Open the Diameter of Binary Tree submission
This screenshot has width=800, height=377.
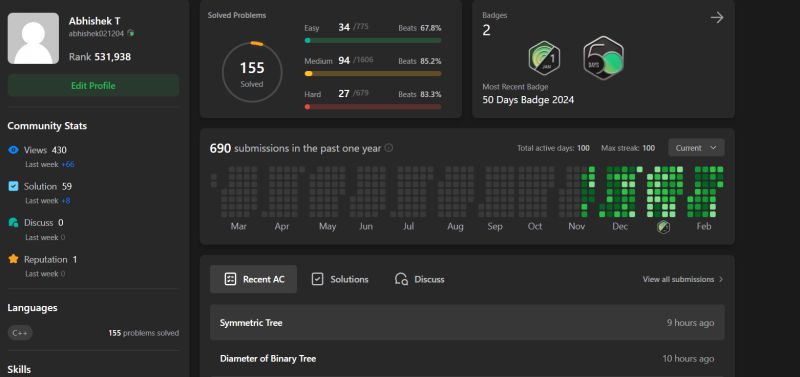point(467,359)
